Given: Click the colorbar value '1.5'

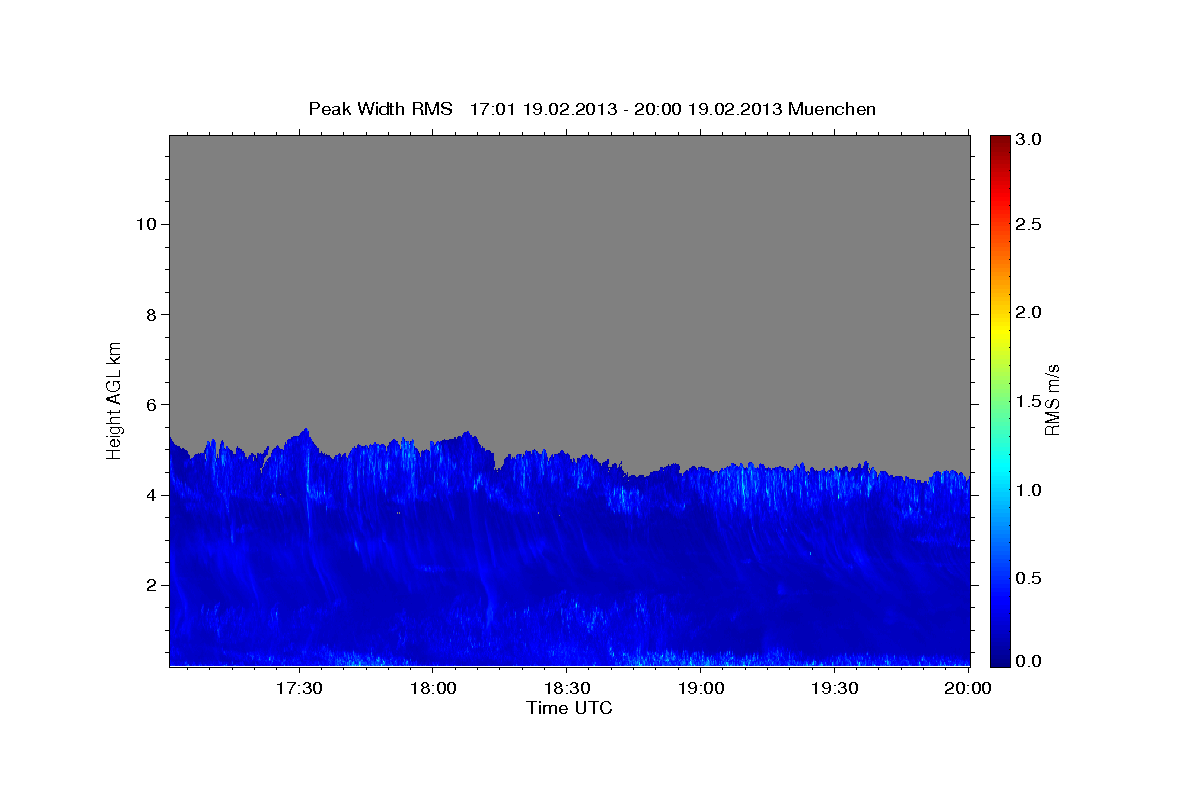Looking at the screenshot, I should 1029,402.
